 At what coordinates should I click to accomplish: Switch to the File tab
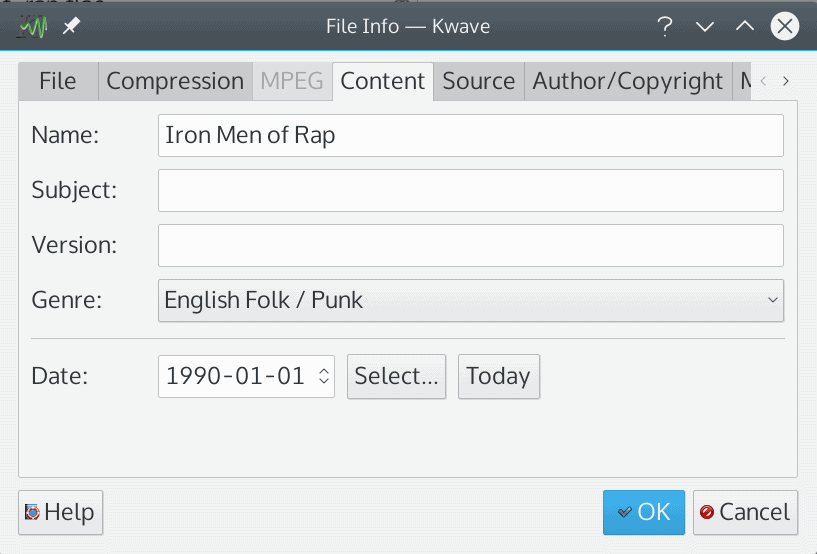coord(58,81)
